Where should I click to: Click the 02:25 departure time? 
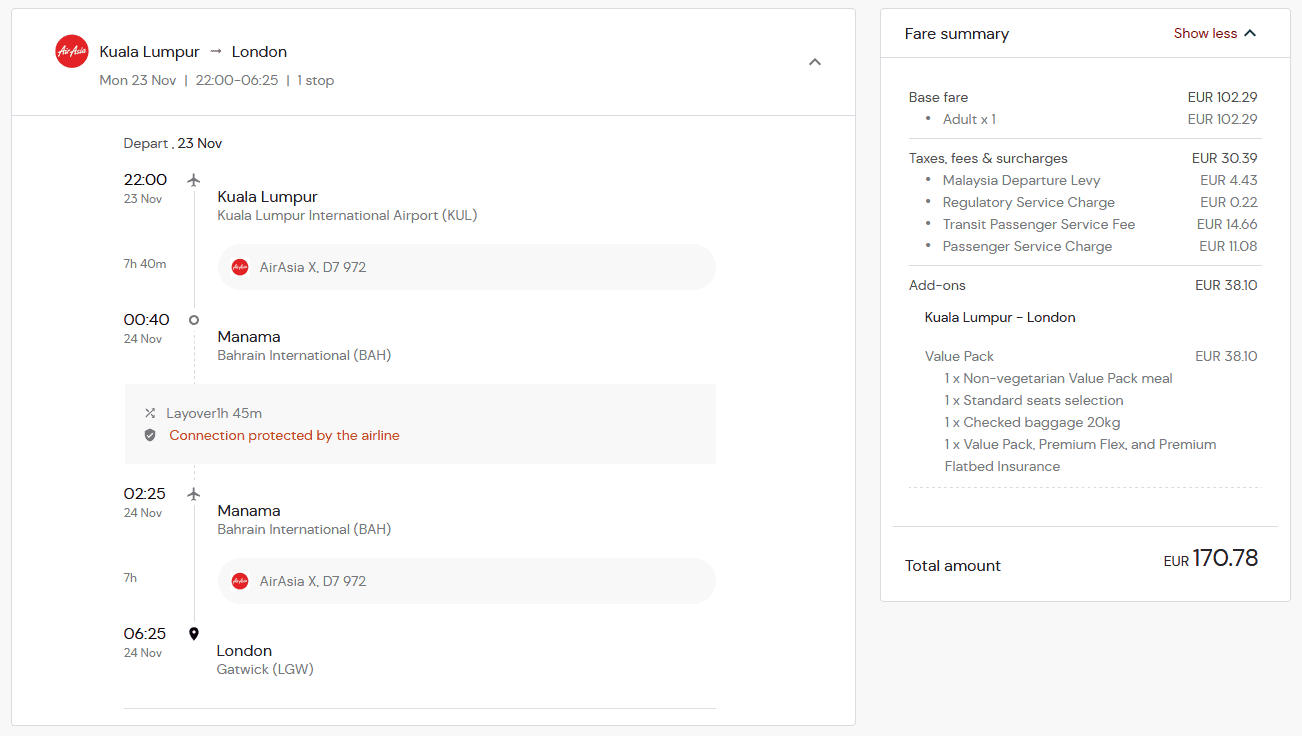click(x=145, y=494)
